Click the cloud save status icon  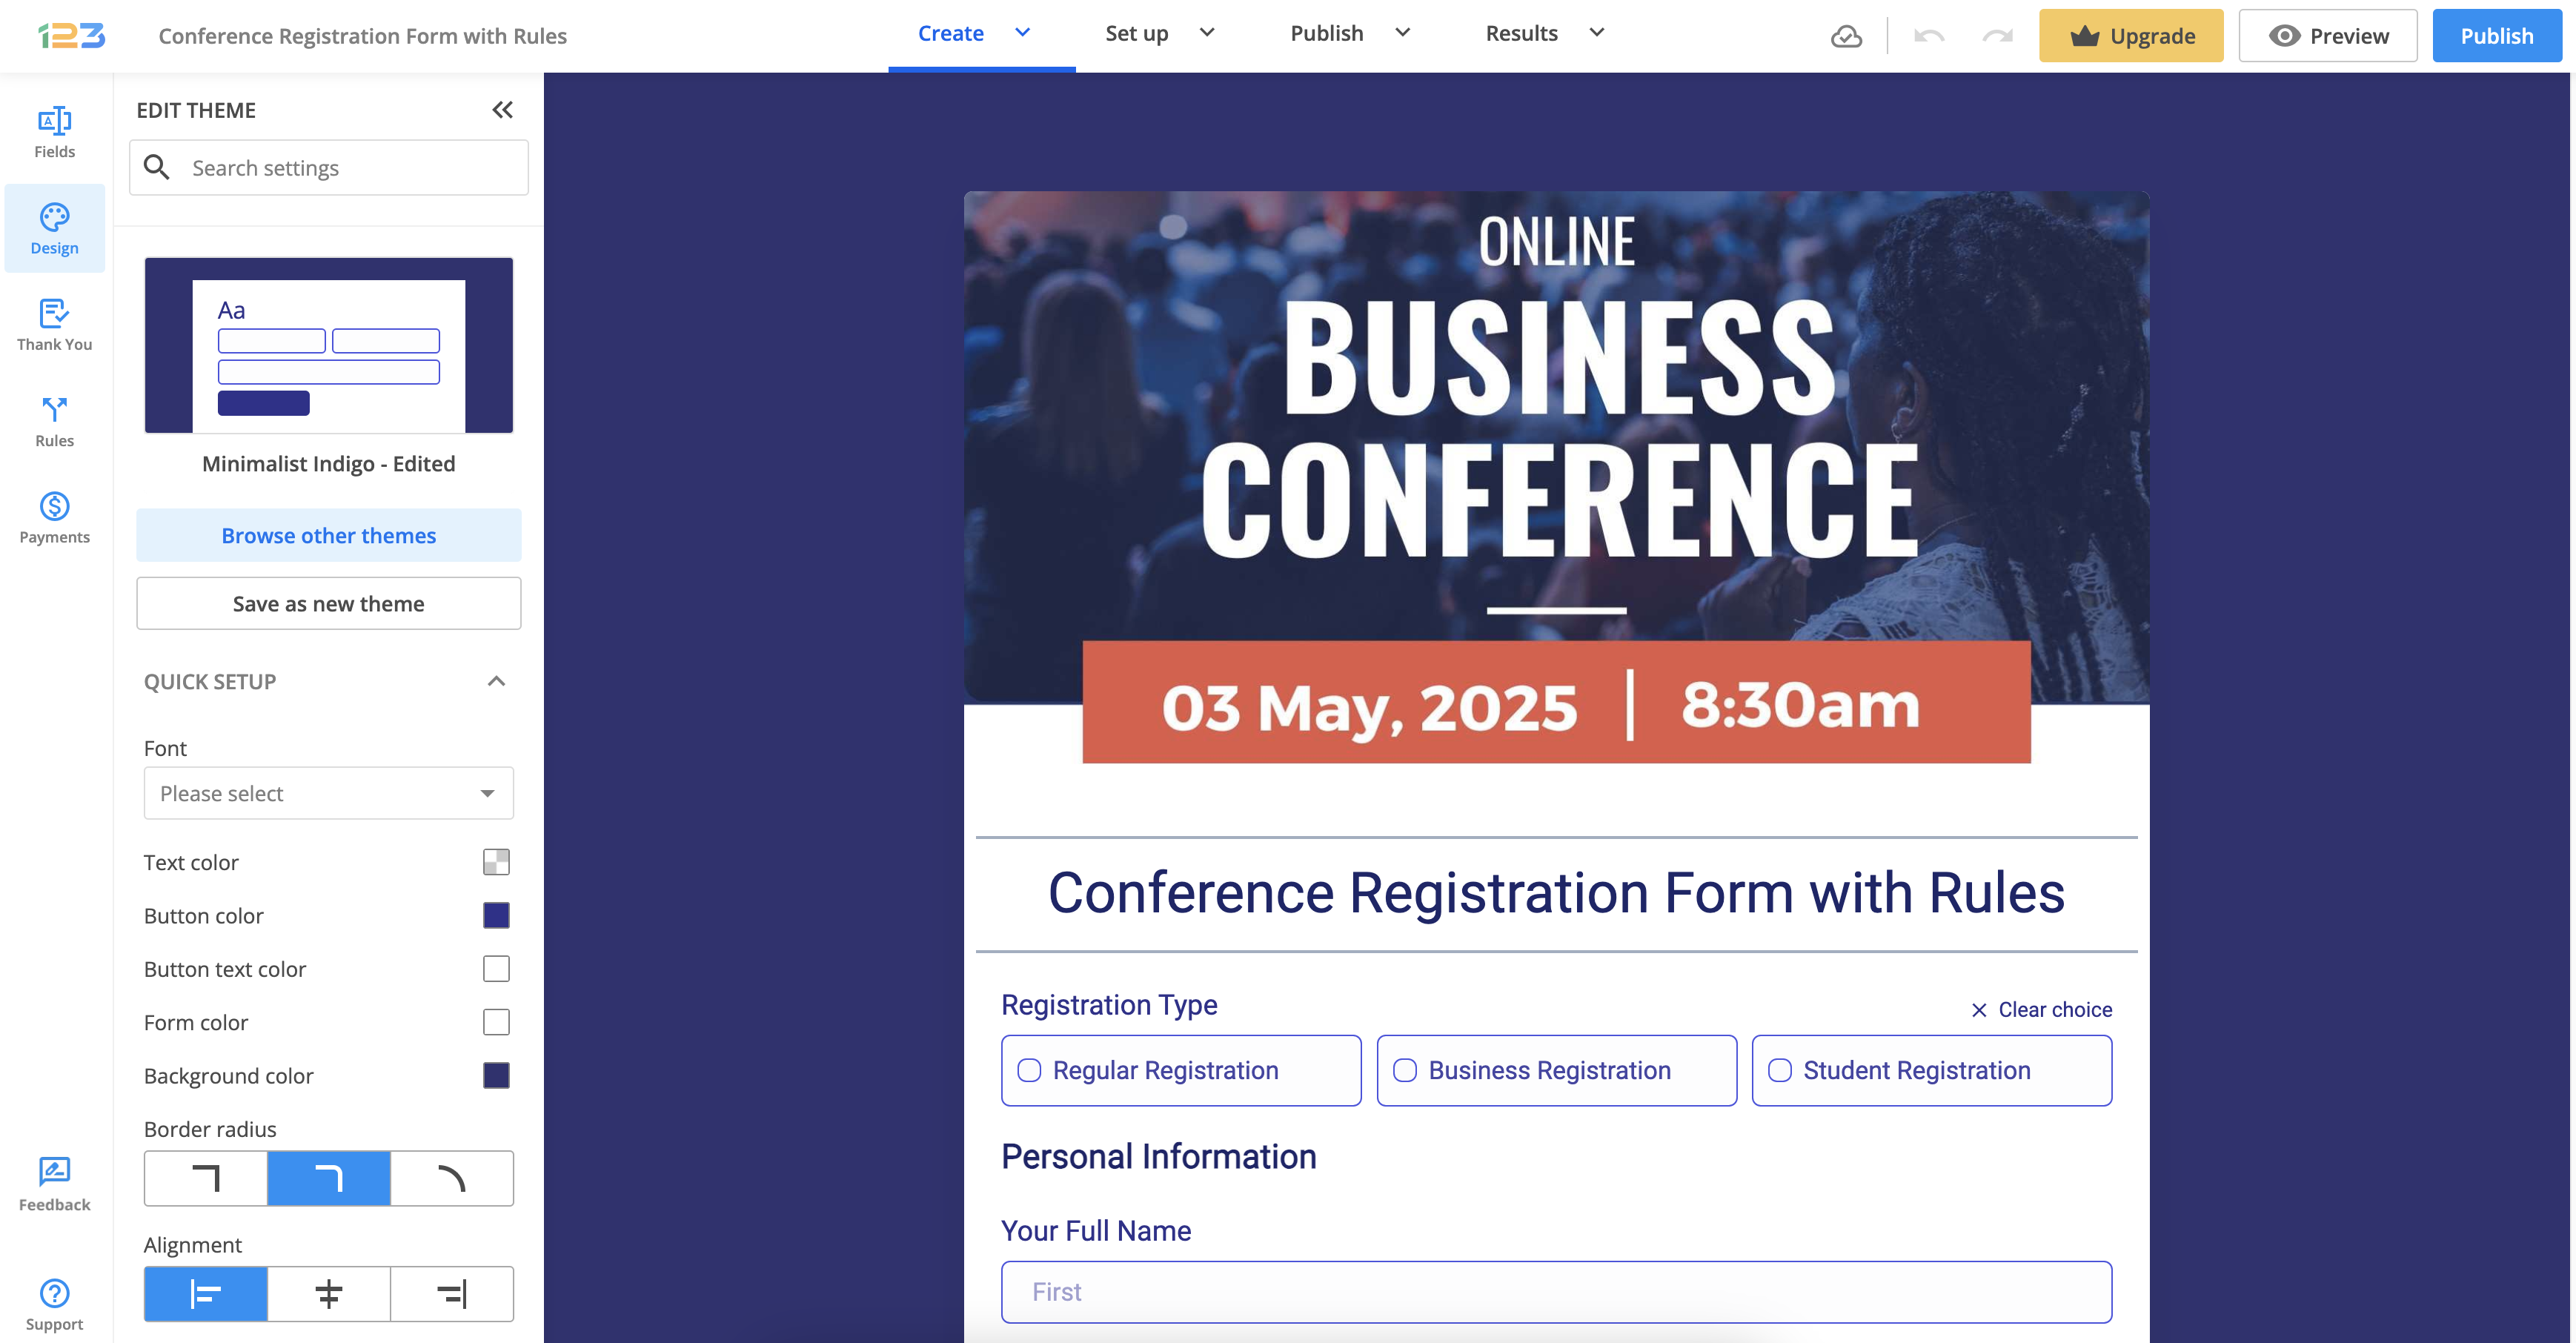(1846, 36)
